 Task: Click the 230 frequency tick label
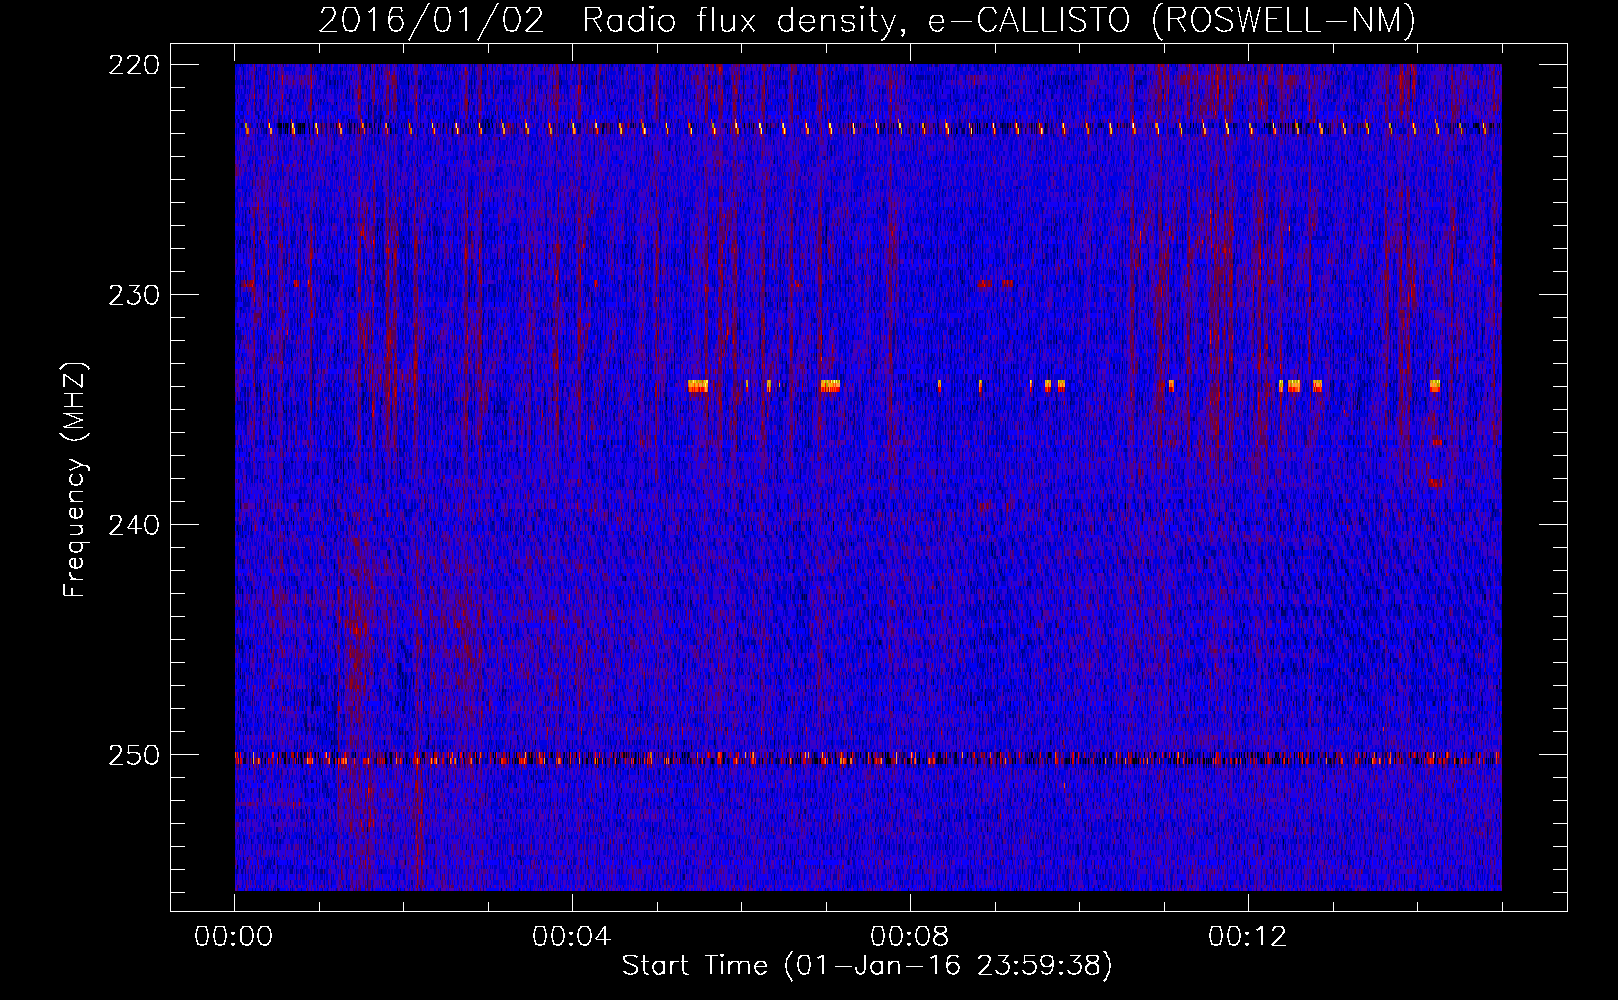coord(133,295)
